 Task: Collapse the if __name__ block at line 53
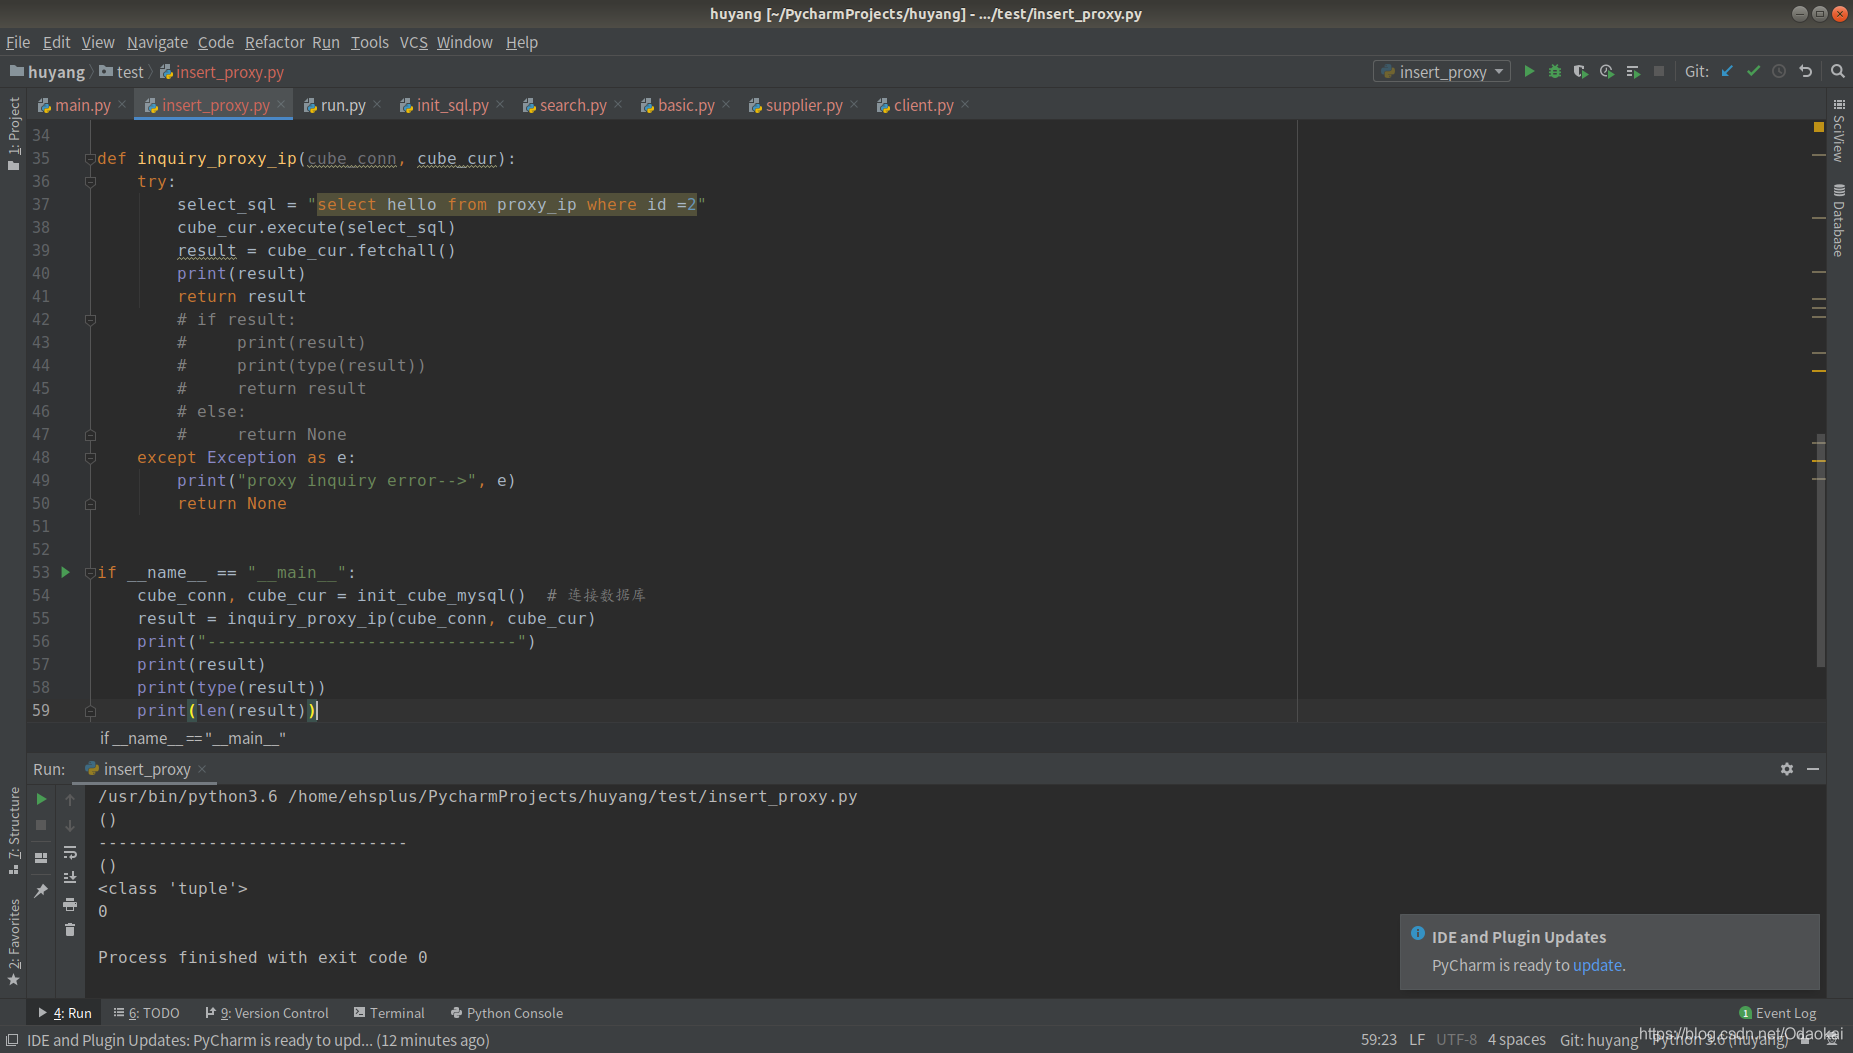(x=90, y=573)
